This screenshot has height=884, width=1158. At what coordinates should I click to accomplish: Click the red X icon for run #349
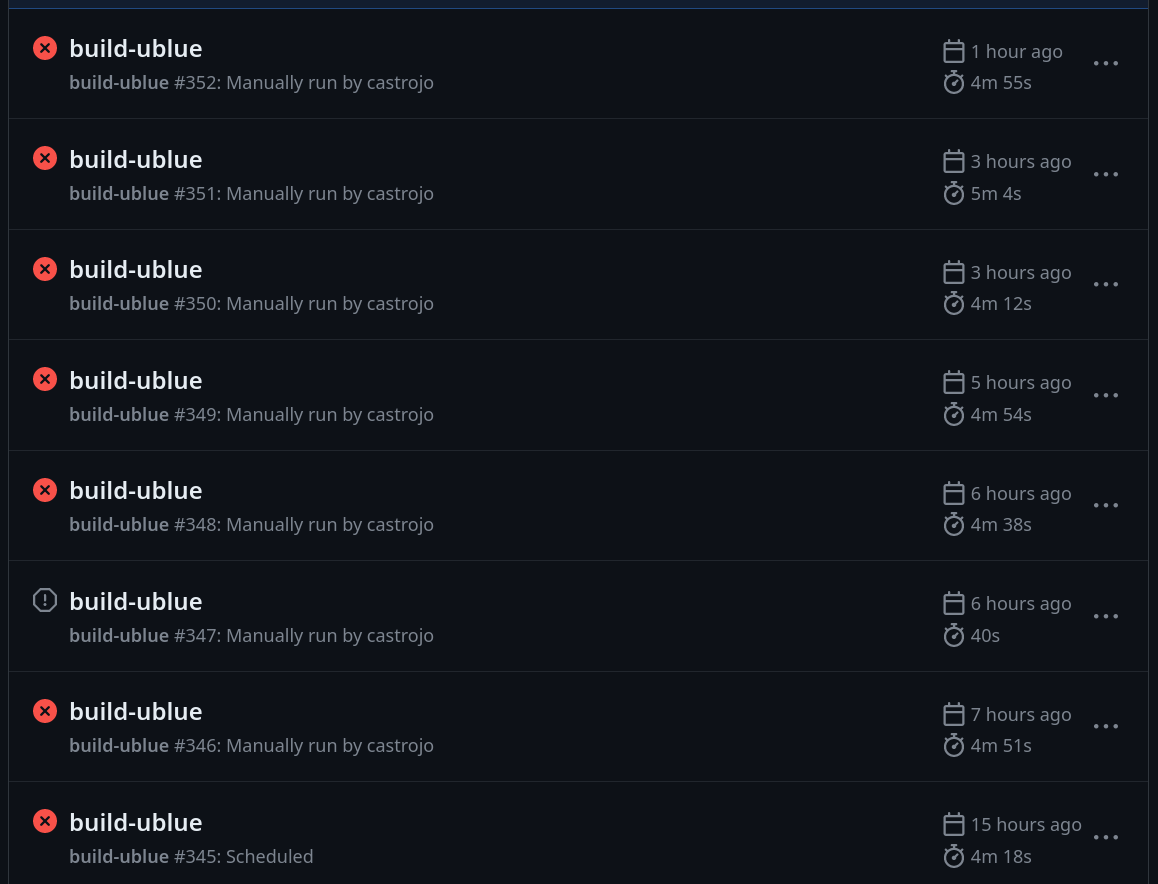click(x=44, y=379)
